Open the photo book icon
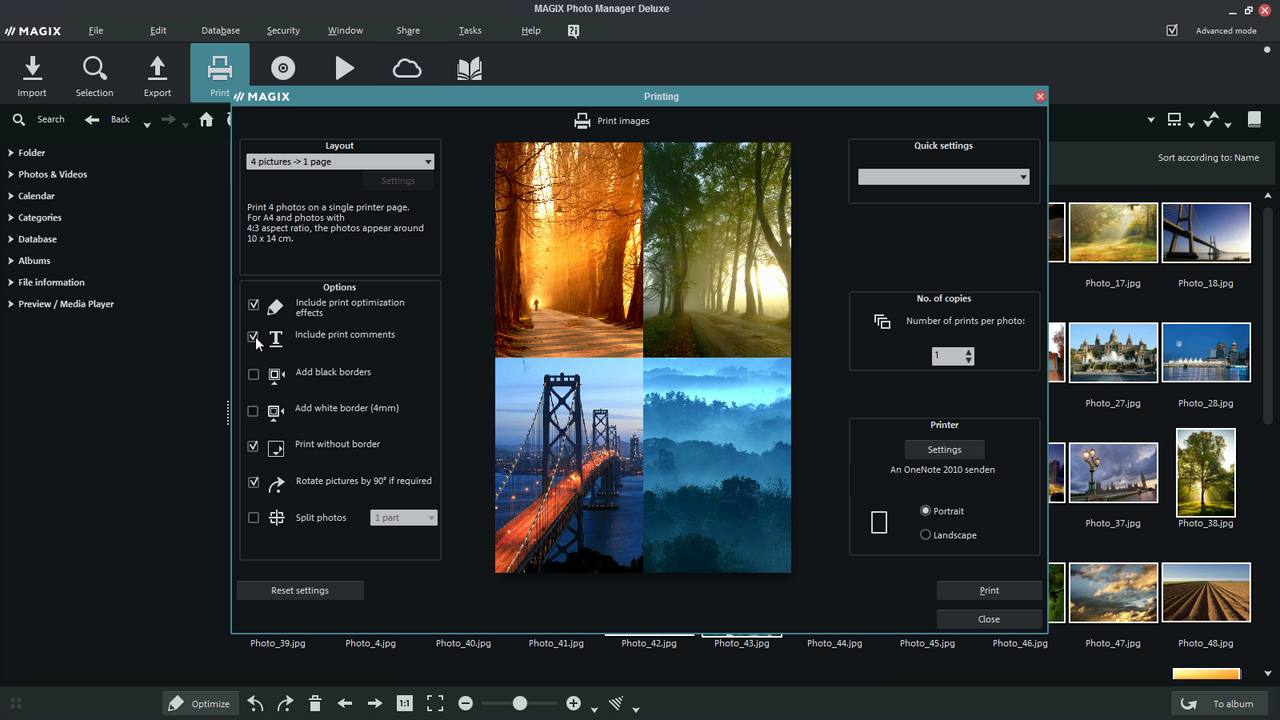 pyautogui.click(x=468, y=68)
